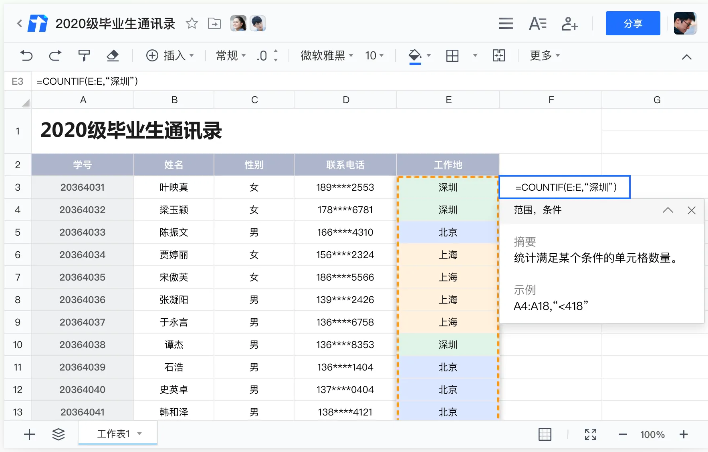Viewport: 708px width, 452px height.
Task: Click the 学号 header cell
Action: tap(83, 165)
